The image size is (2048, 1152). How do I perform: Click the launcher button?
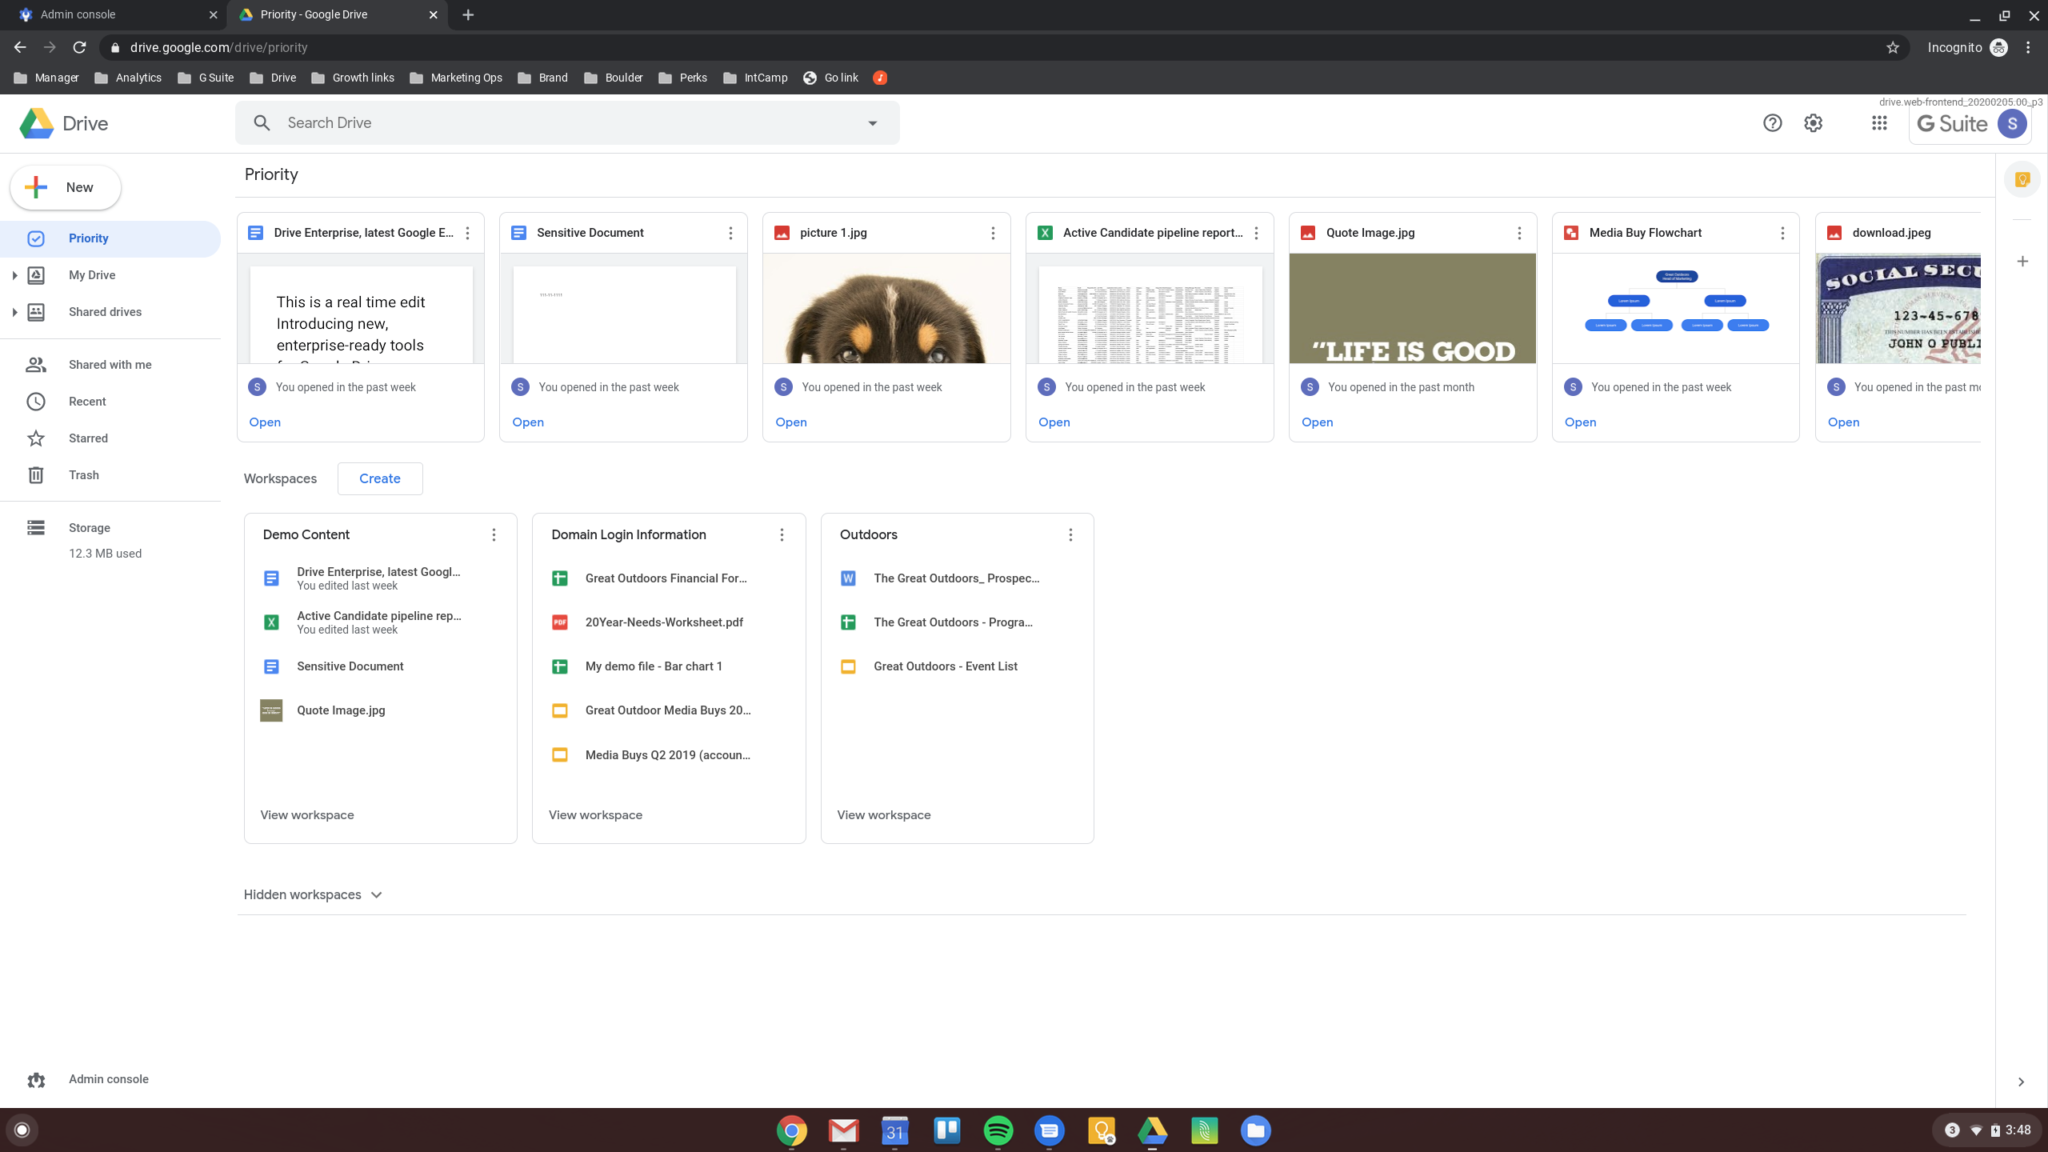click(x=22, y=1131)
